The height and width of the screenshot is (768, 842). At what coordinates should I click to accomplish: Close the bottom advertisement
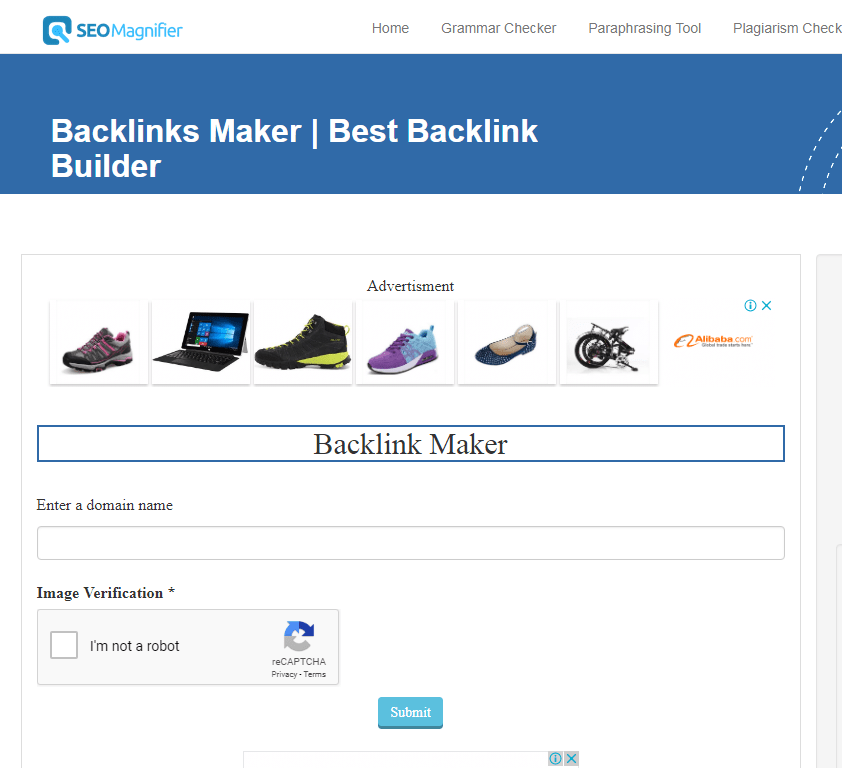pos(571,758)
